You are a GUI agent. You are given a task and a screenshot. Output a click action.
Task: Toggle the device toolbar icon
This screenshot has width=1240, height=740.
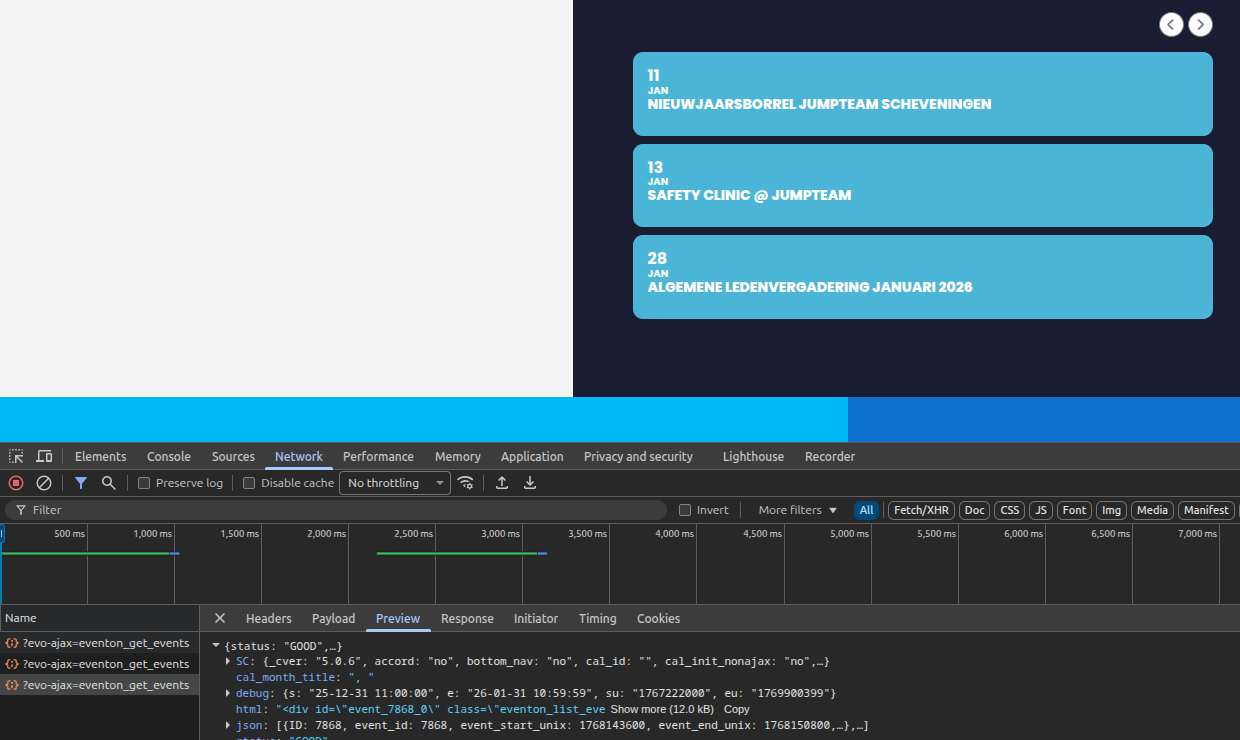[x=44, y=457]
